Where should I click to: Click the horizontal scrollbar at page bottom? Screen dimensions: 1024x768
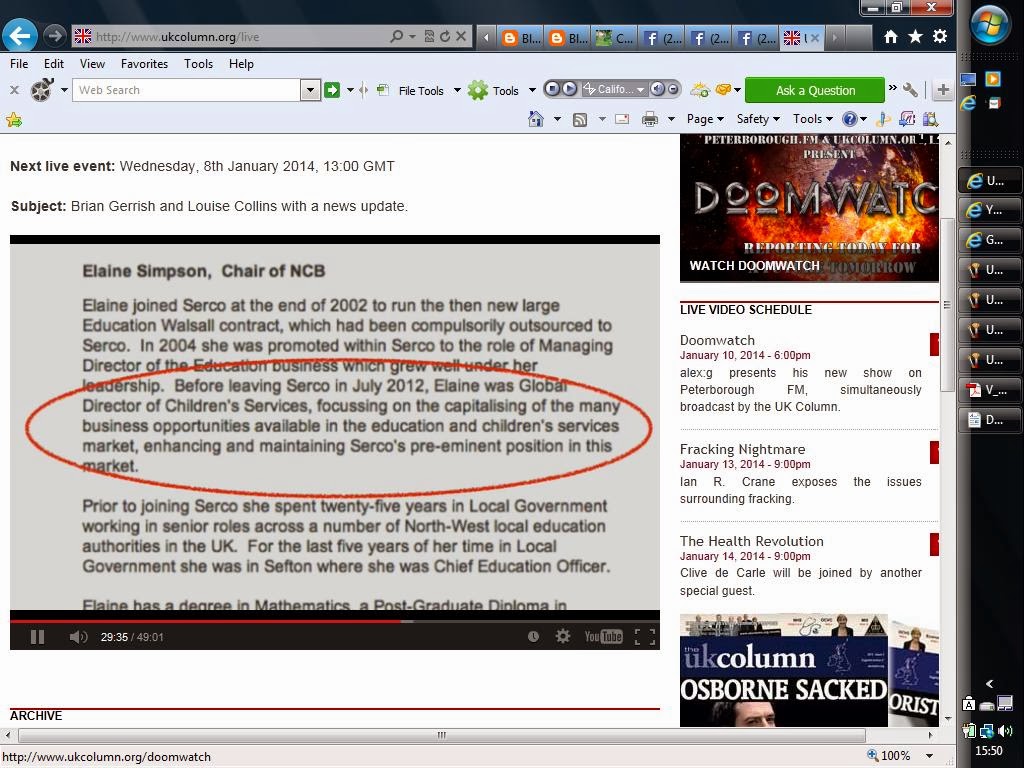pos(441,735)
